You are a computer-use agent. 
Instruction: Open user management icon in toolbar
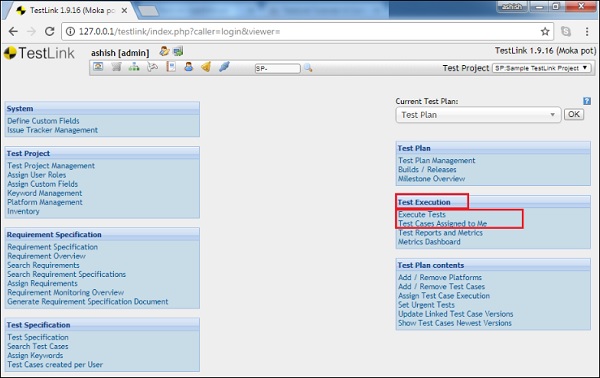[x=188, y=67]
